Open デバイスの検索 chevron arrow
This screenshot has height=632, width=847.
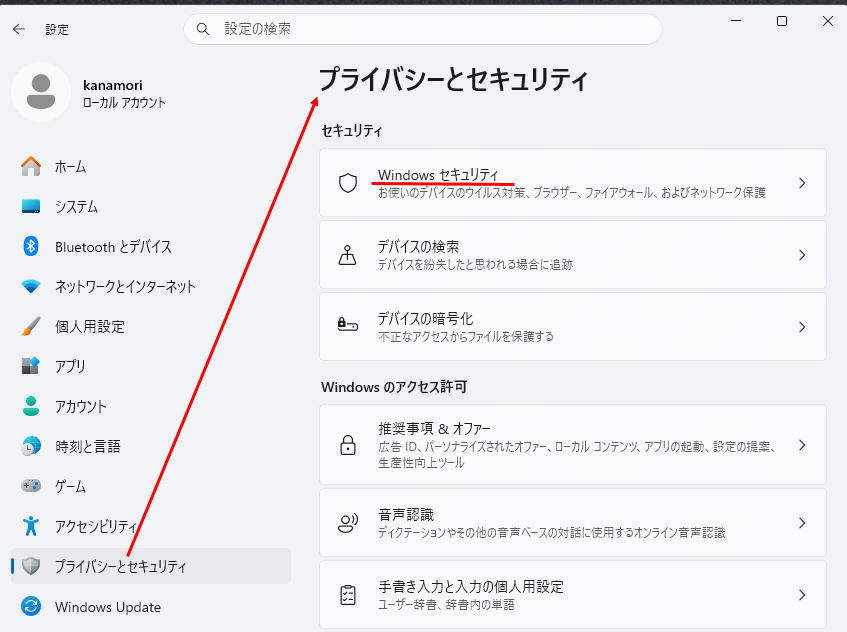(801, 255)
